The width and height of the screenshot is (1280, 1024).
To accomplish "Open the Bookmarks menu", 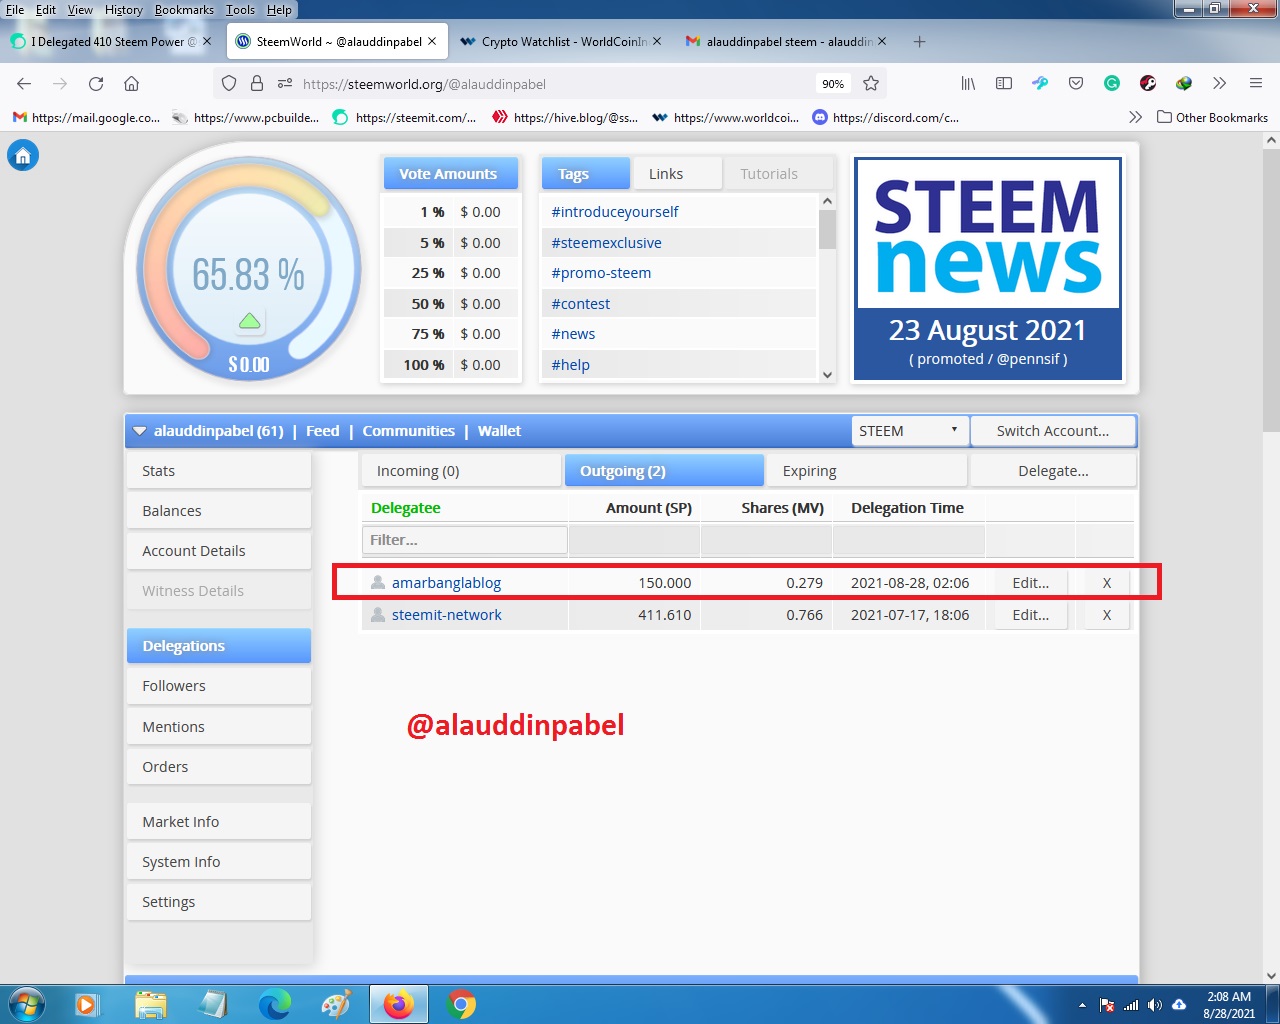I will point(184,10).
